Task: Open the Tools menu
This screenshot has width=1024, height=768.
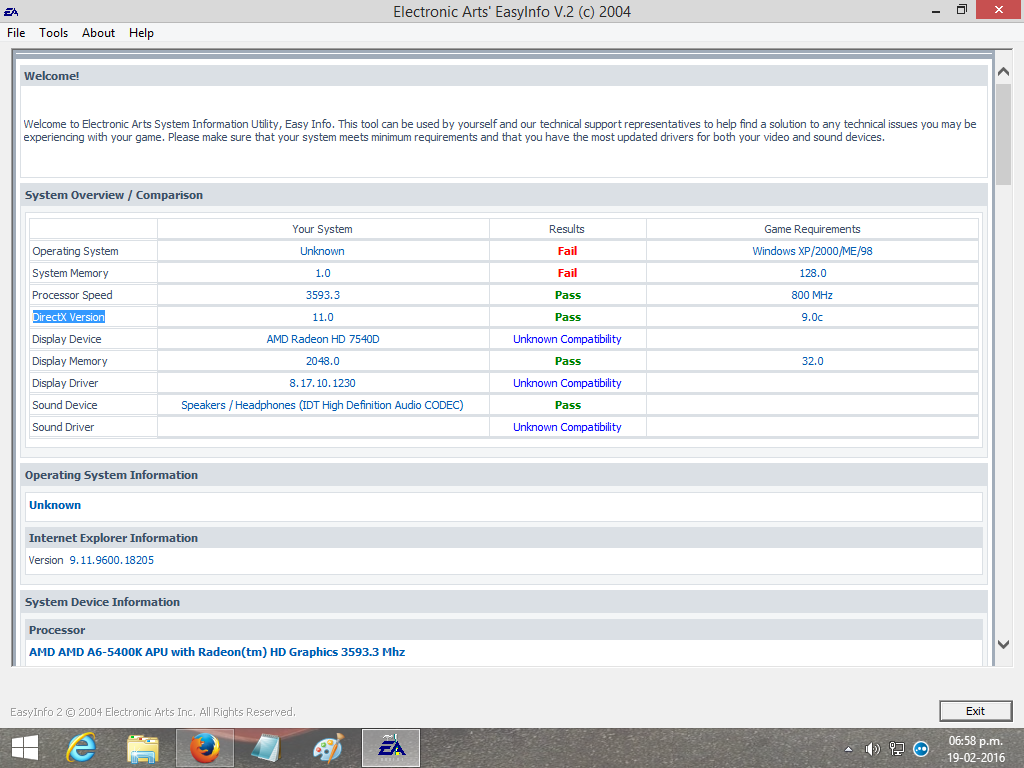Action: 53,33
